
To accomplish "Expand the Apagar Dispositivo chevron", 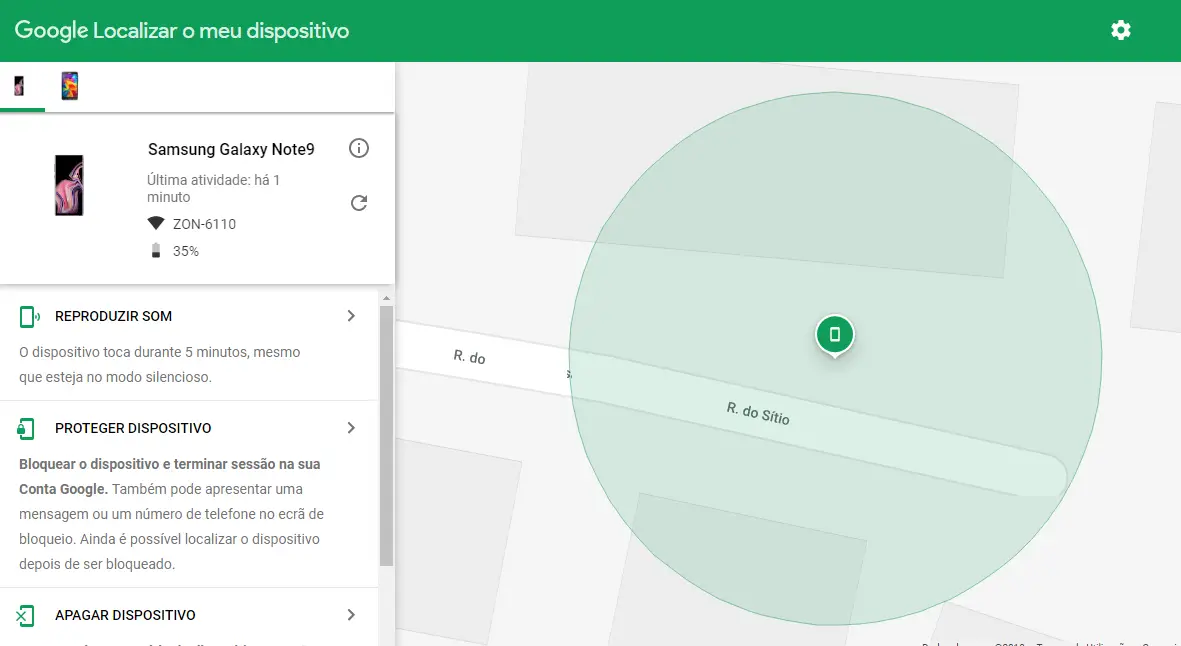I will coord(351,615).
